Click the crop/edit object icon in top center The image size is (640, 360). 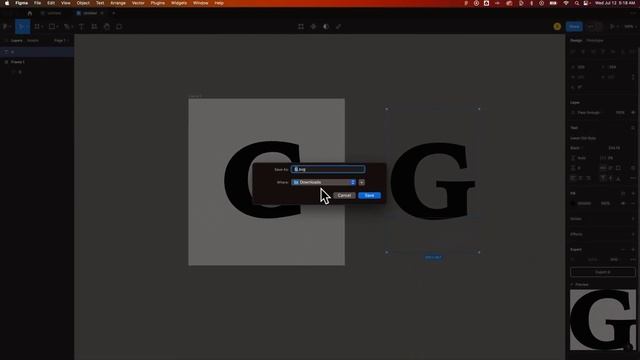tap(301, 27)
